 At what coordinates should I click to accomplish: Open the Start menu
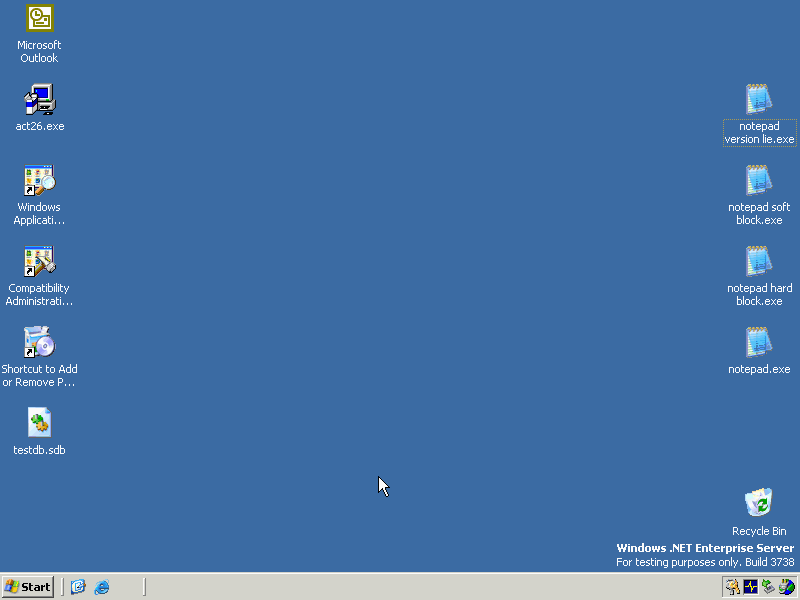[27, 586]
